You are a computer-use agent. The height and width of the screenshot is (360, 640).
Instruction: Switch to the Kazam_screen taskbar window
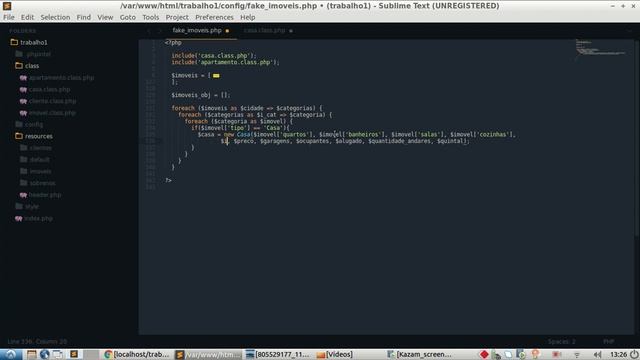pyautogui.click(x=420, y=354)
